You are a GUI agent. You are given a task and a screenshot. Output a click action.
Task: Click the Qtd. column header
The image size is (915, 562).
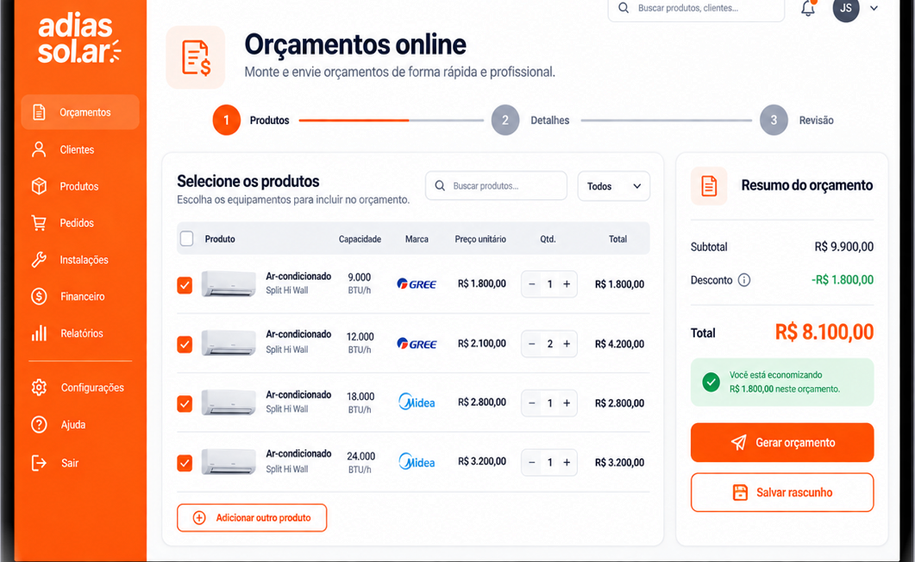548,239
